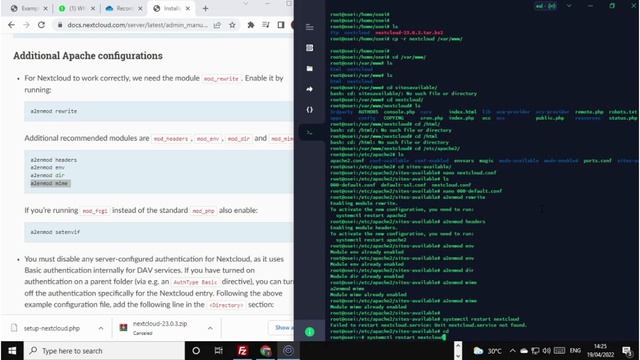Viewport: 640px width, 360px height.
Task: Close the first 'Examp' browser tab
Action: coord(45,8)
